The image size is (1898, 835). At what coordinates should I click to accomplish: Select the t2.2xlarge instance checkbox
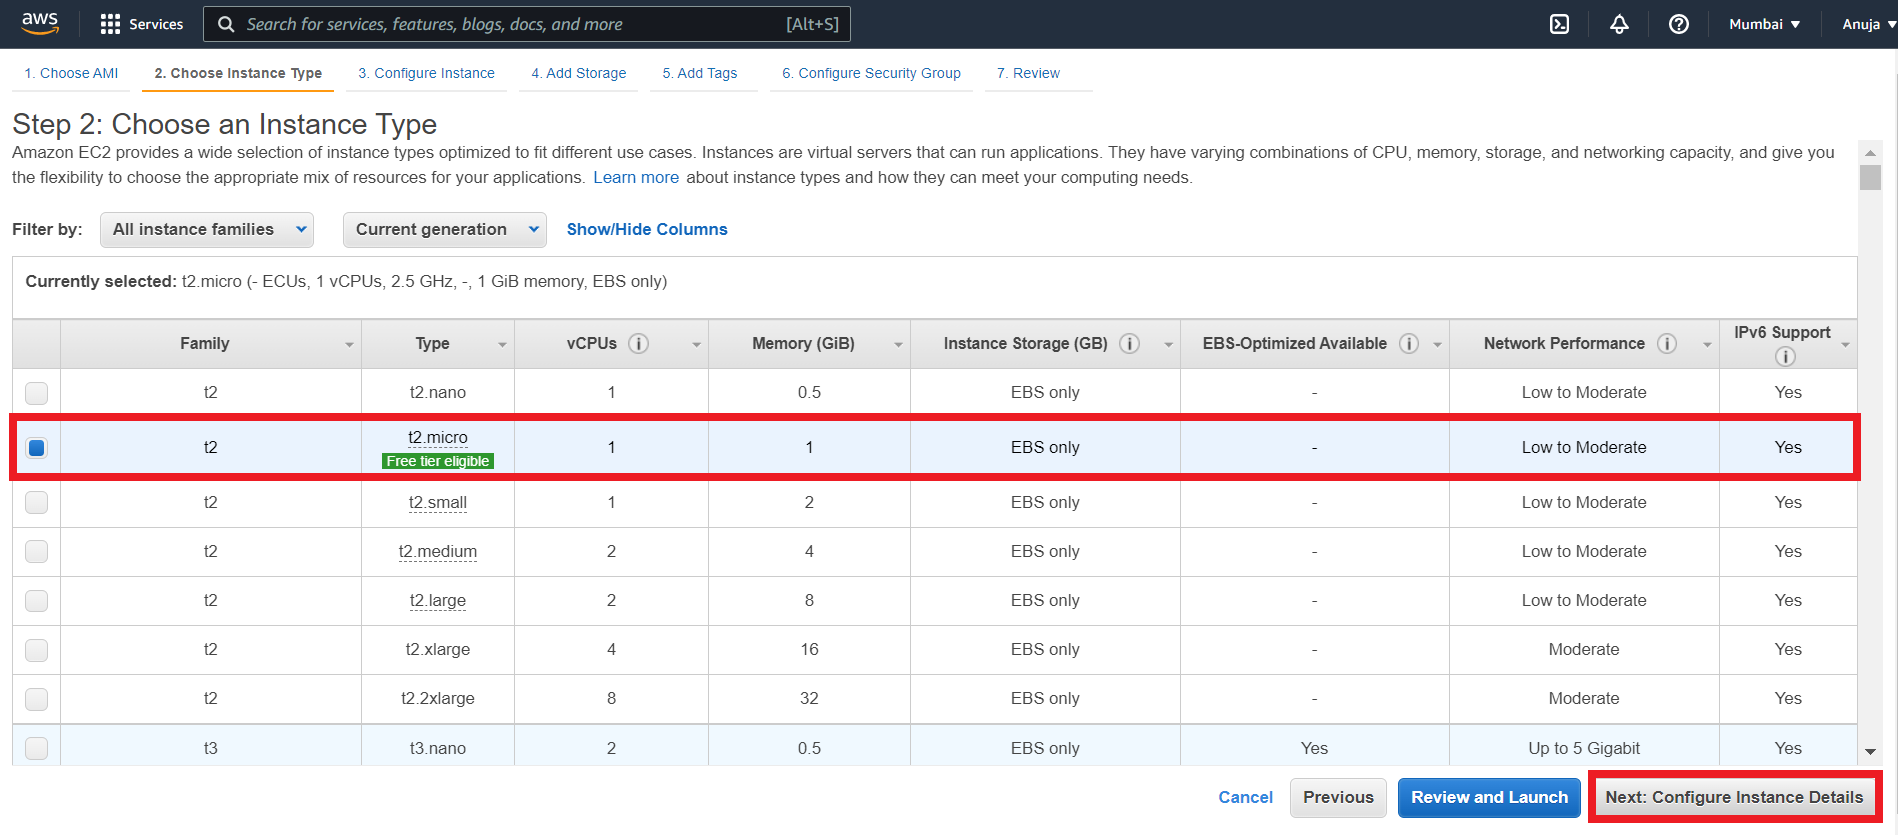pyautogui.click(x=36, y=699)
